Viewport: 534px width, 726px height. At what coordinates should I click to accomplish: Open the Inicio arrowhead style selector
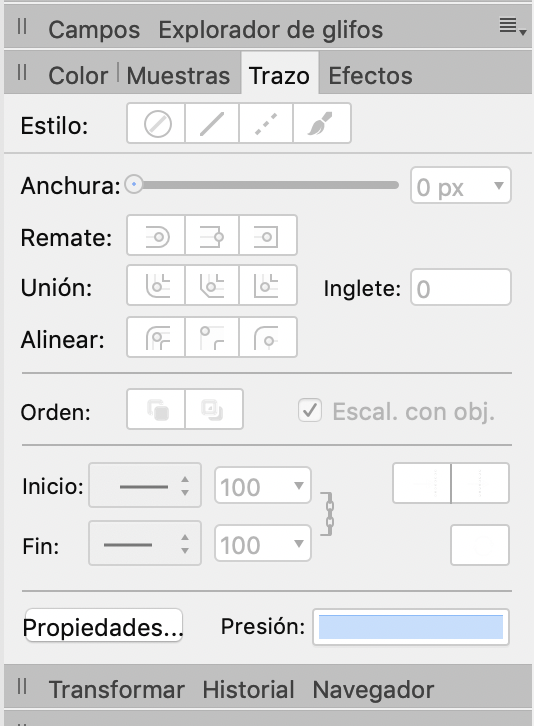coord(145,486)
